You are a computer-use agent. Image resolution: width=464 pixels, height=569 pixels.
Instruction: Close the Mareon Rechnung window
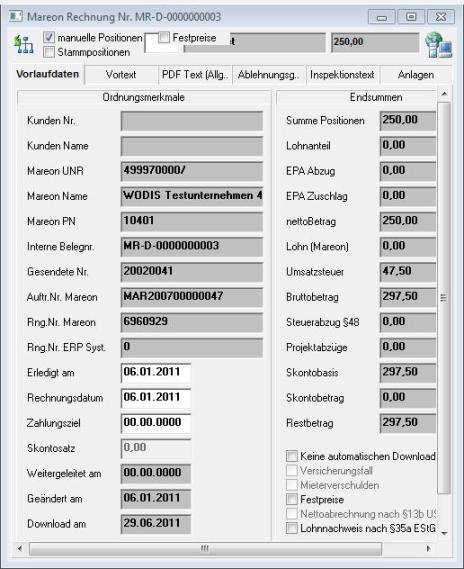click(x=441, y=17)
